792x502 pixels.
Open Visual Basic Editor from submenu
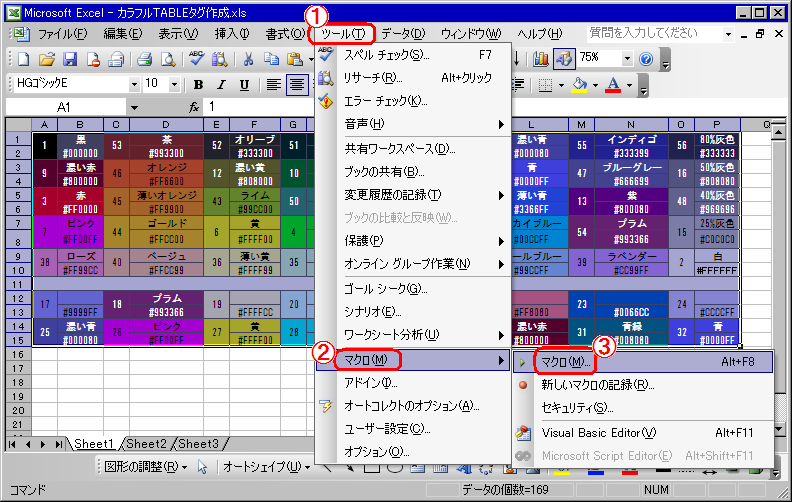click(x=598, y=433)
